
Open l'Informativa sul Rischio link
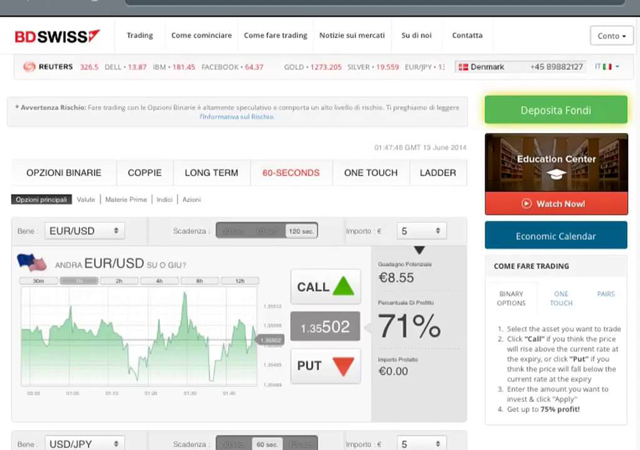tap(237, 117)
